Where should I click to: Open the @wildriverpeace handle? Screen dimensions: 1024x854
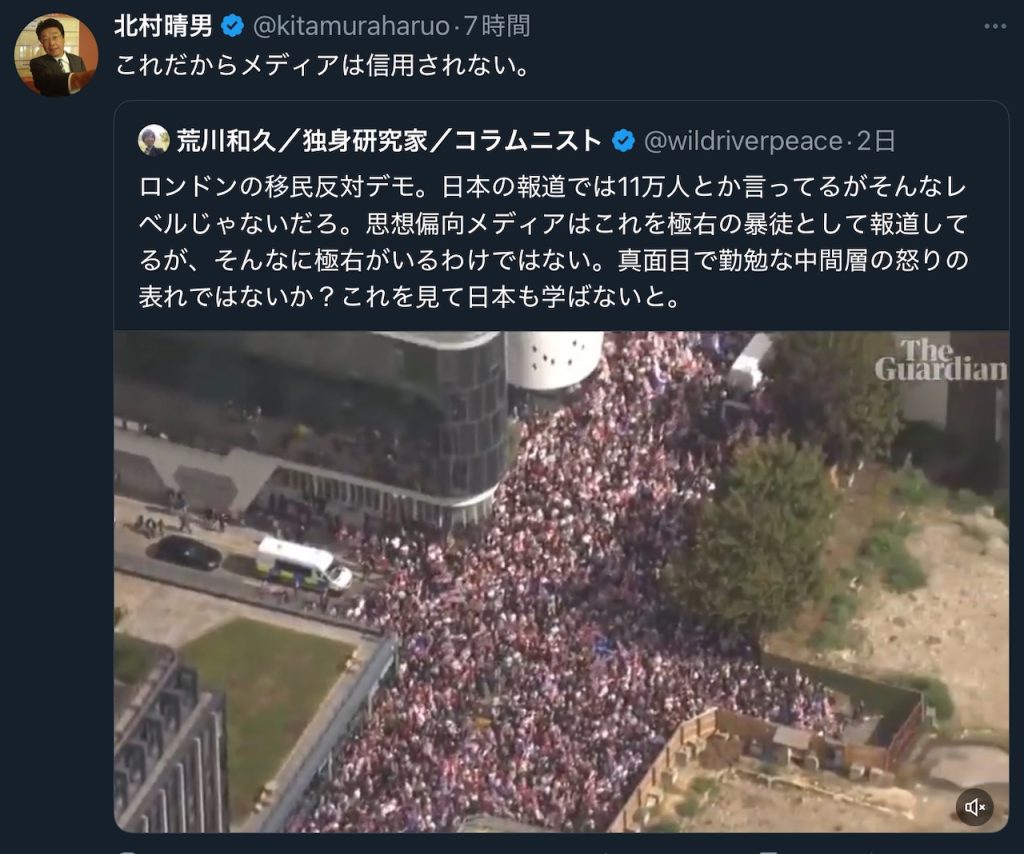click(743, 140)
